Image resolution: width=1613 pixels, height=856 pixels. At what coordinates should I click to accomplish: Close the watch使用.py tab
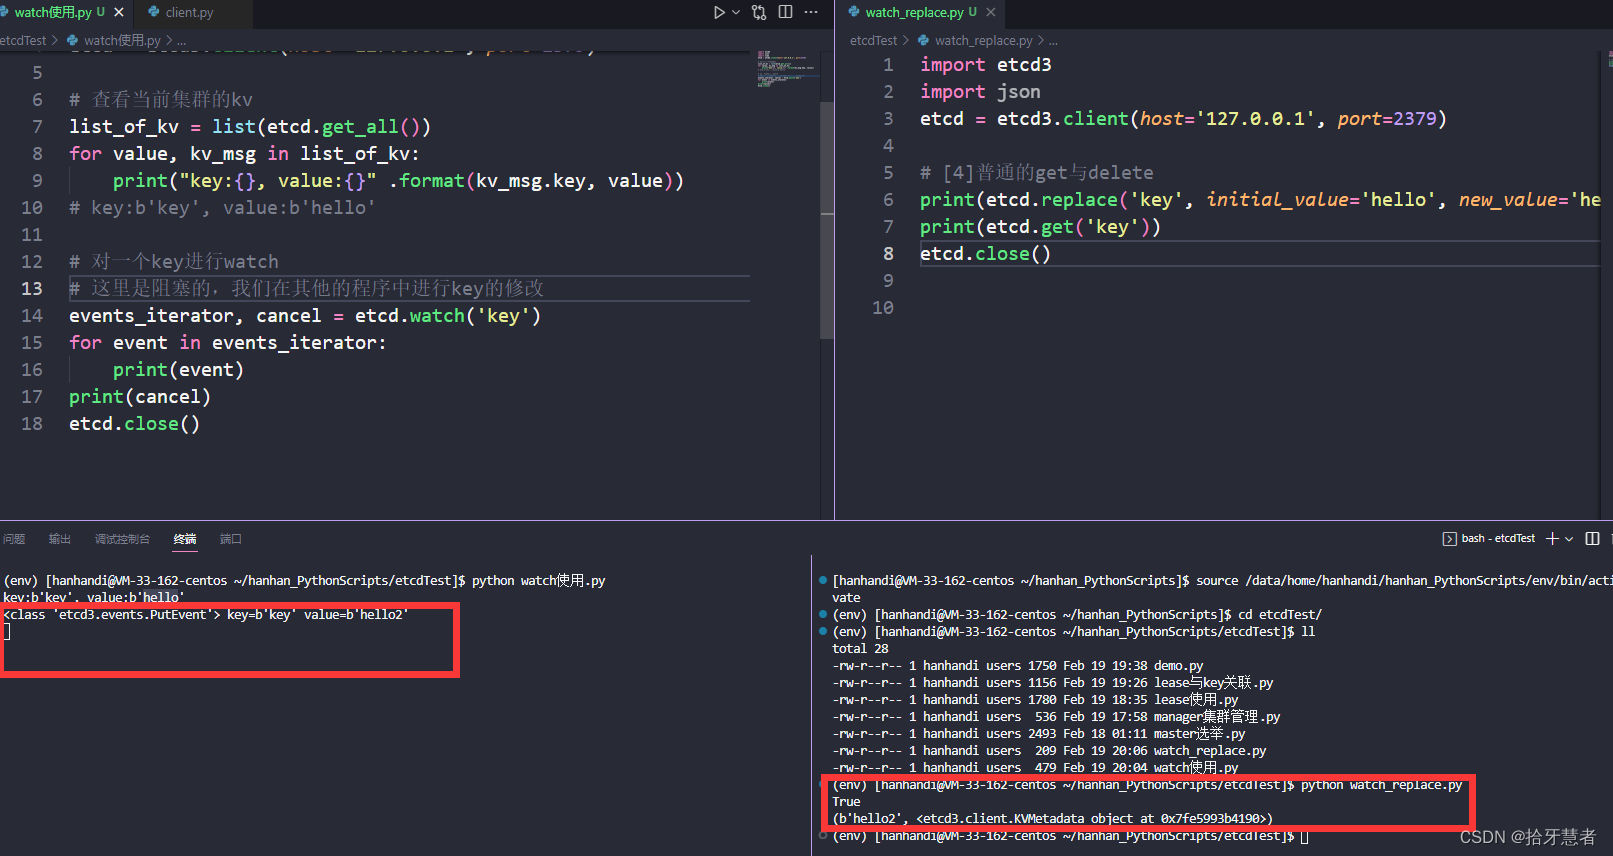coord(119,12)
